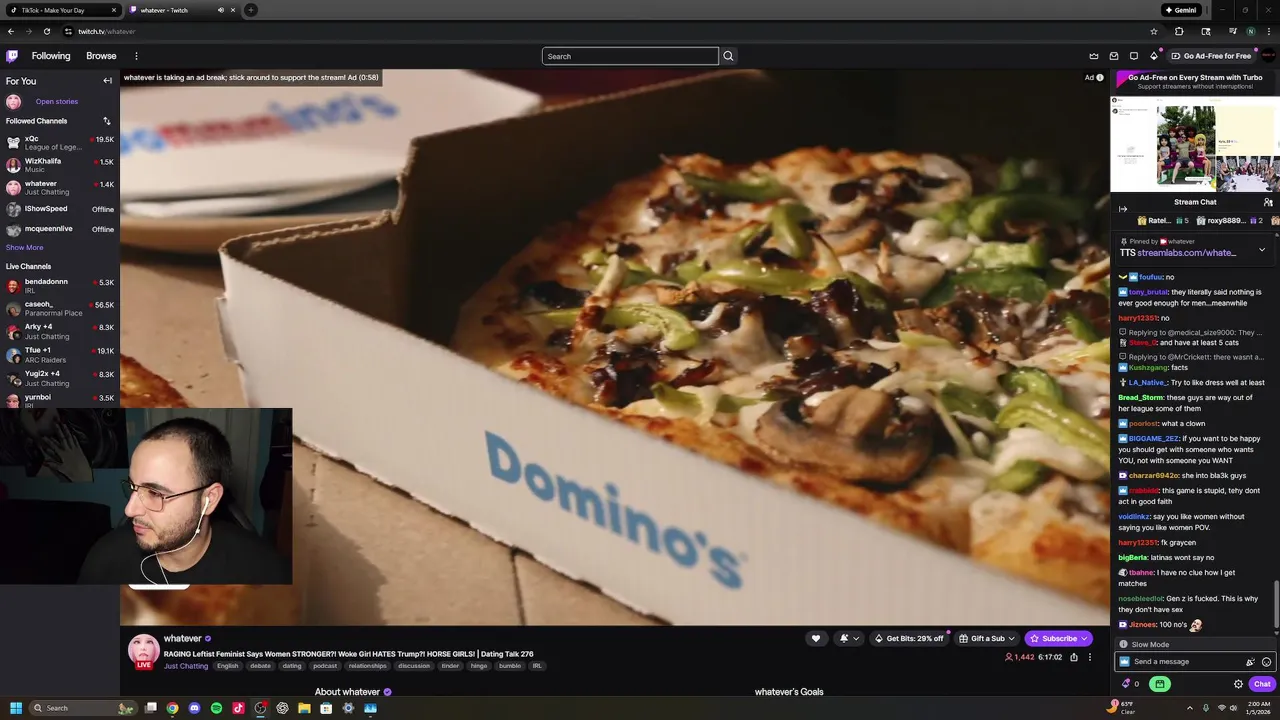Open TikTok app from the taskbar
The image size is (1280, 720).
[x=238, y=708]
